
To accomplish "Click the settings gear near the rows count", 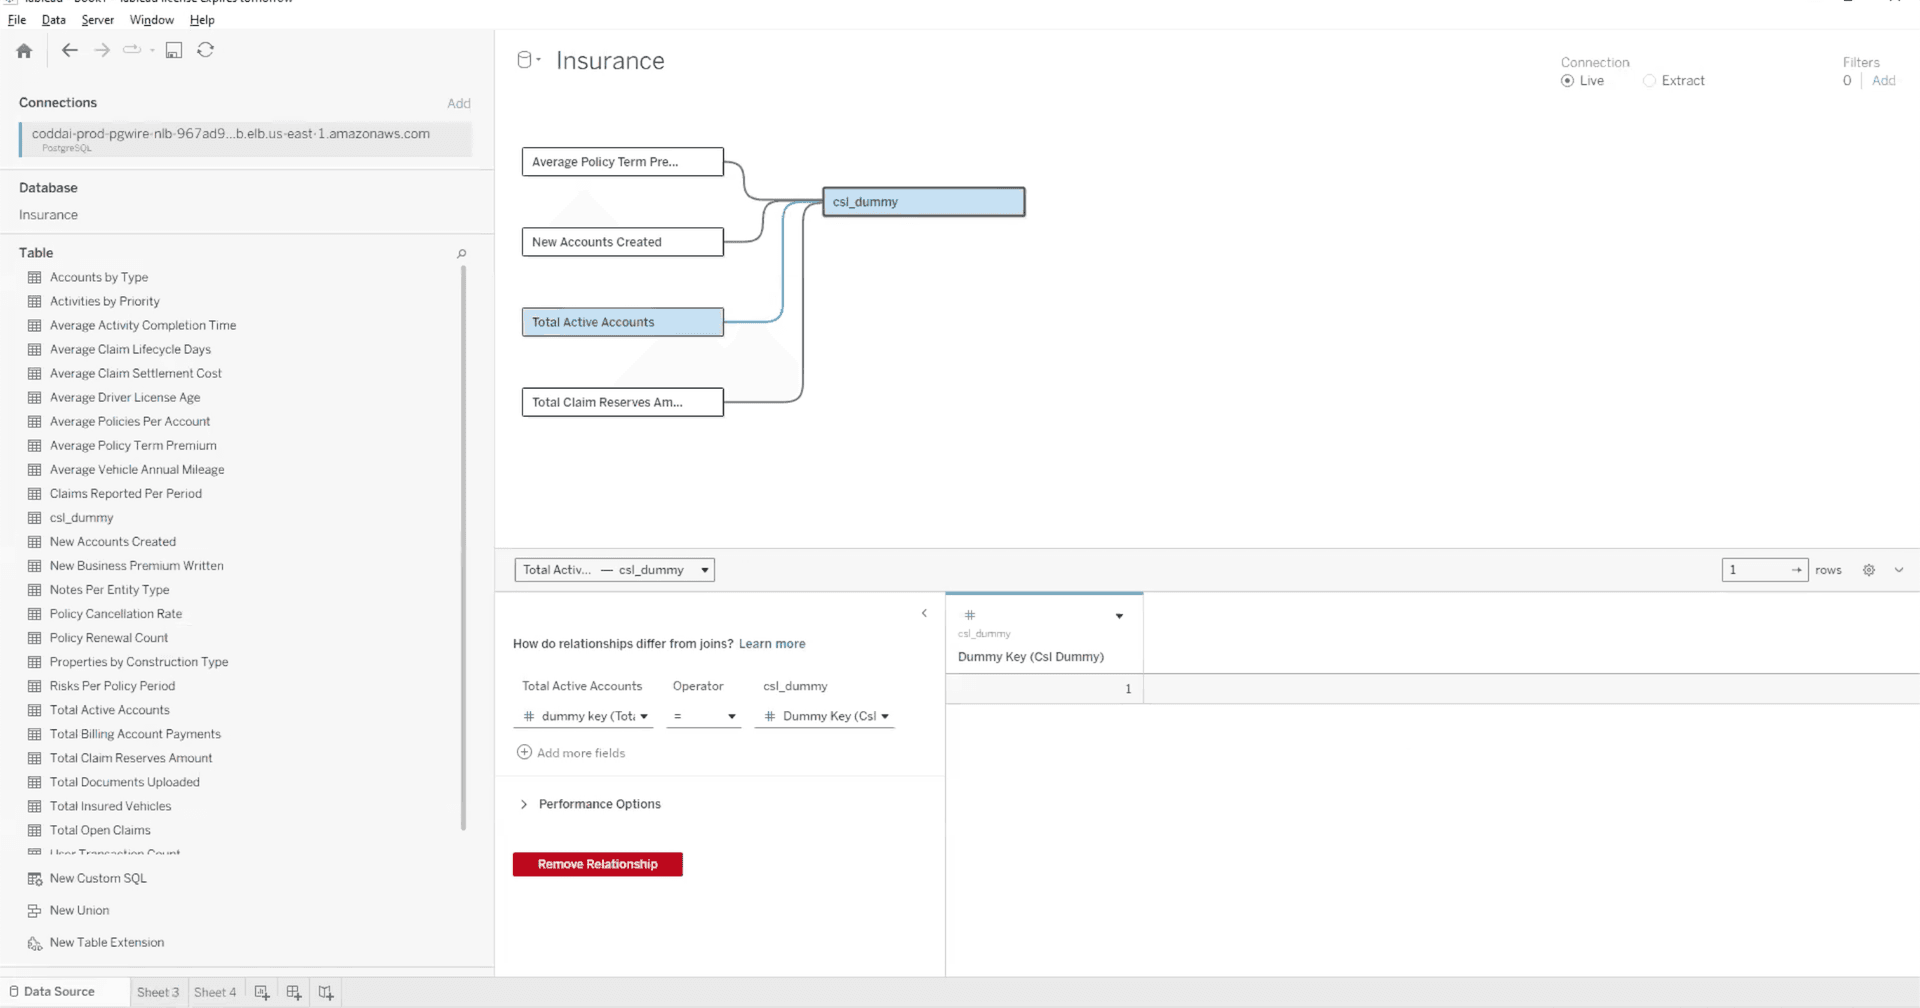I will click(x=1868, y=570).
